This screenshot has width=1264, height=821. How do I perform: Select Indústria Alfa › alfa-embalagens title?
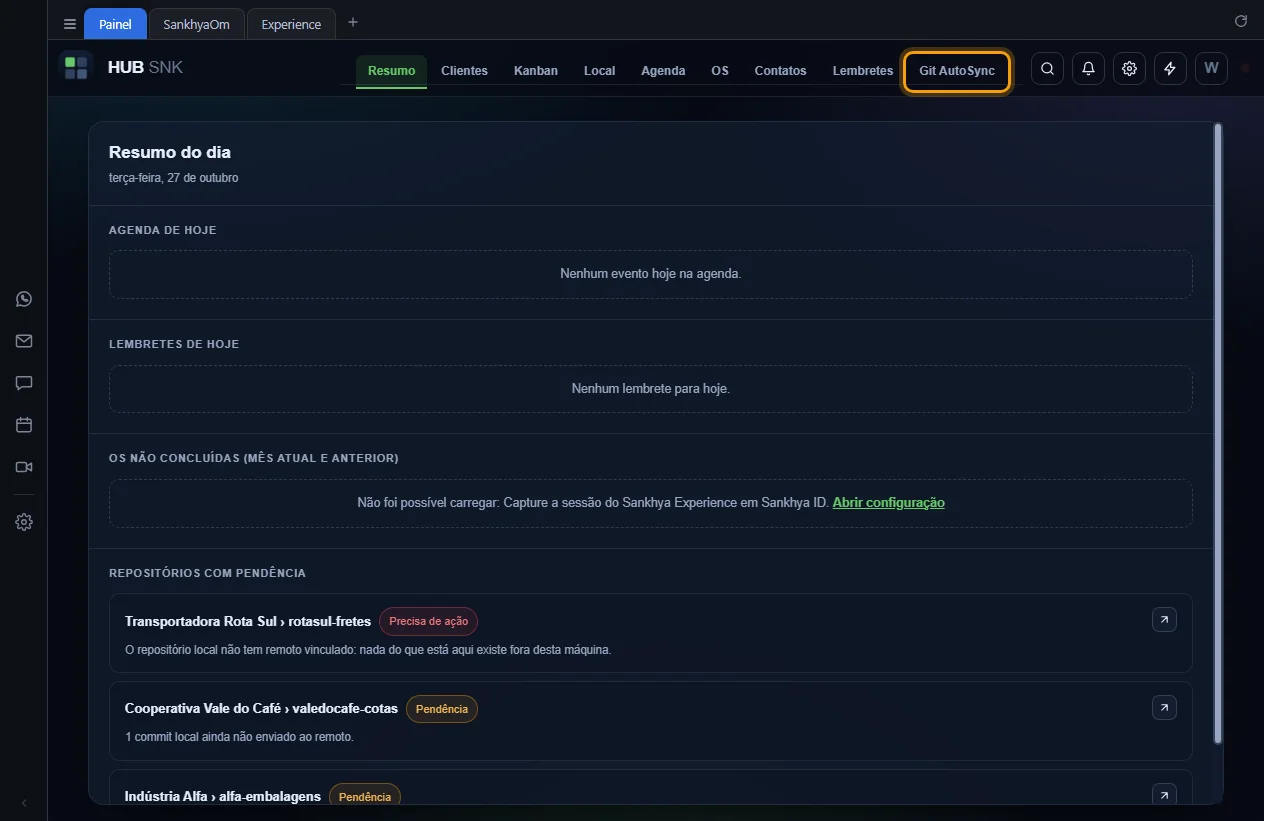pos(223,796)
